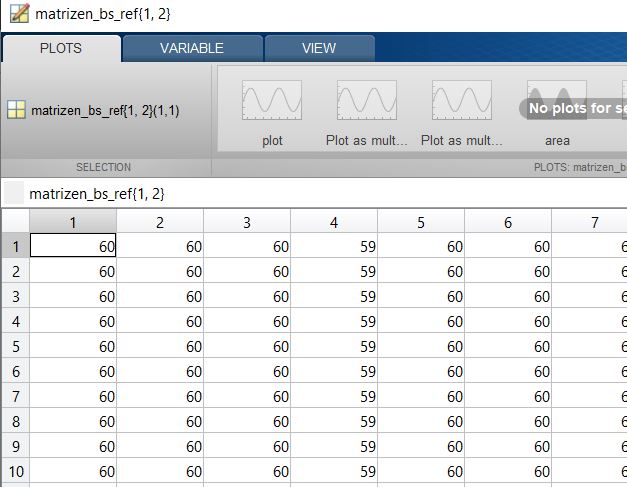This screenshot has height=487, width=627.
Task: Click the plot icon in plots gallery
Action: (x=272, y=102)
